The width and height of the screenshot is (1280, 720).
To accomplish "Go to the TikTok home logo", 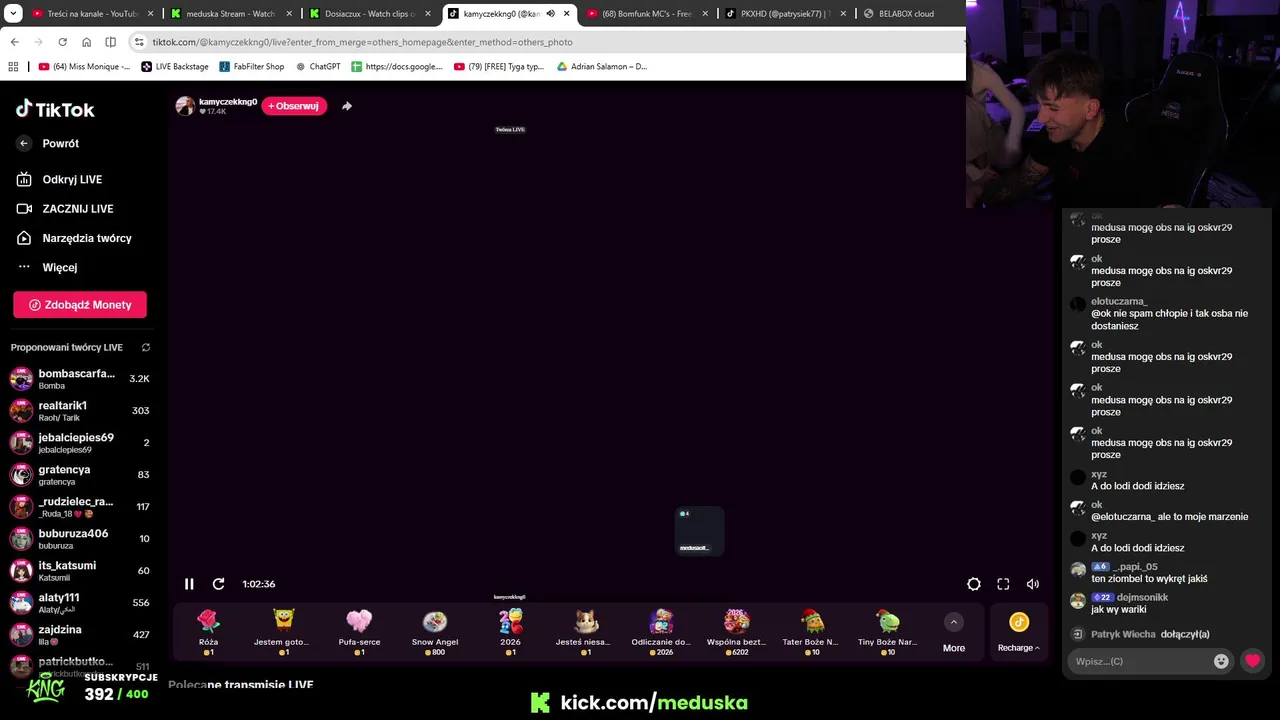I will point(55,109).
